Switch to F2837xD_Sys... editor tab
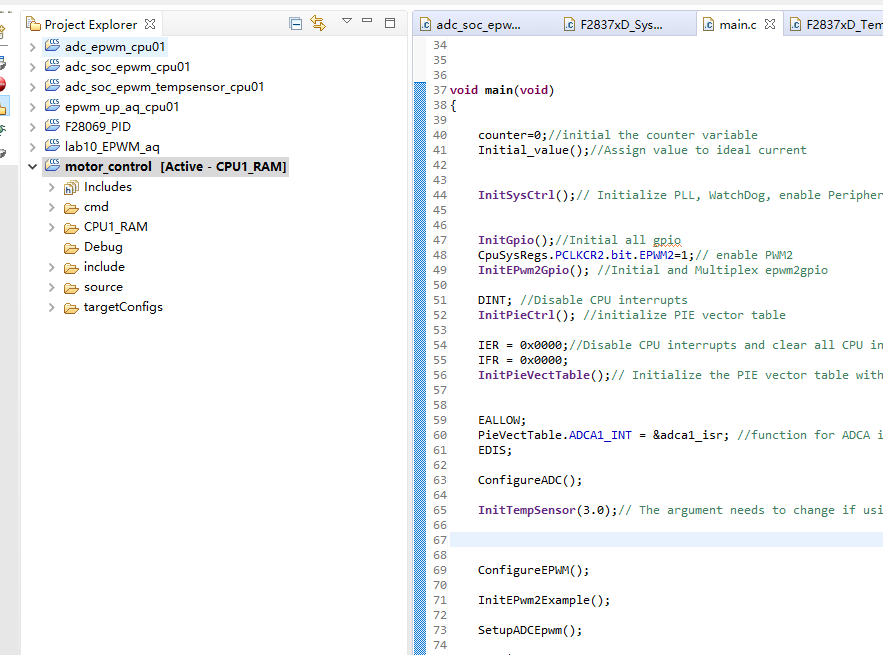The height and width of the screenshot is (655, 883). tap(614, 24)
